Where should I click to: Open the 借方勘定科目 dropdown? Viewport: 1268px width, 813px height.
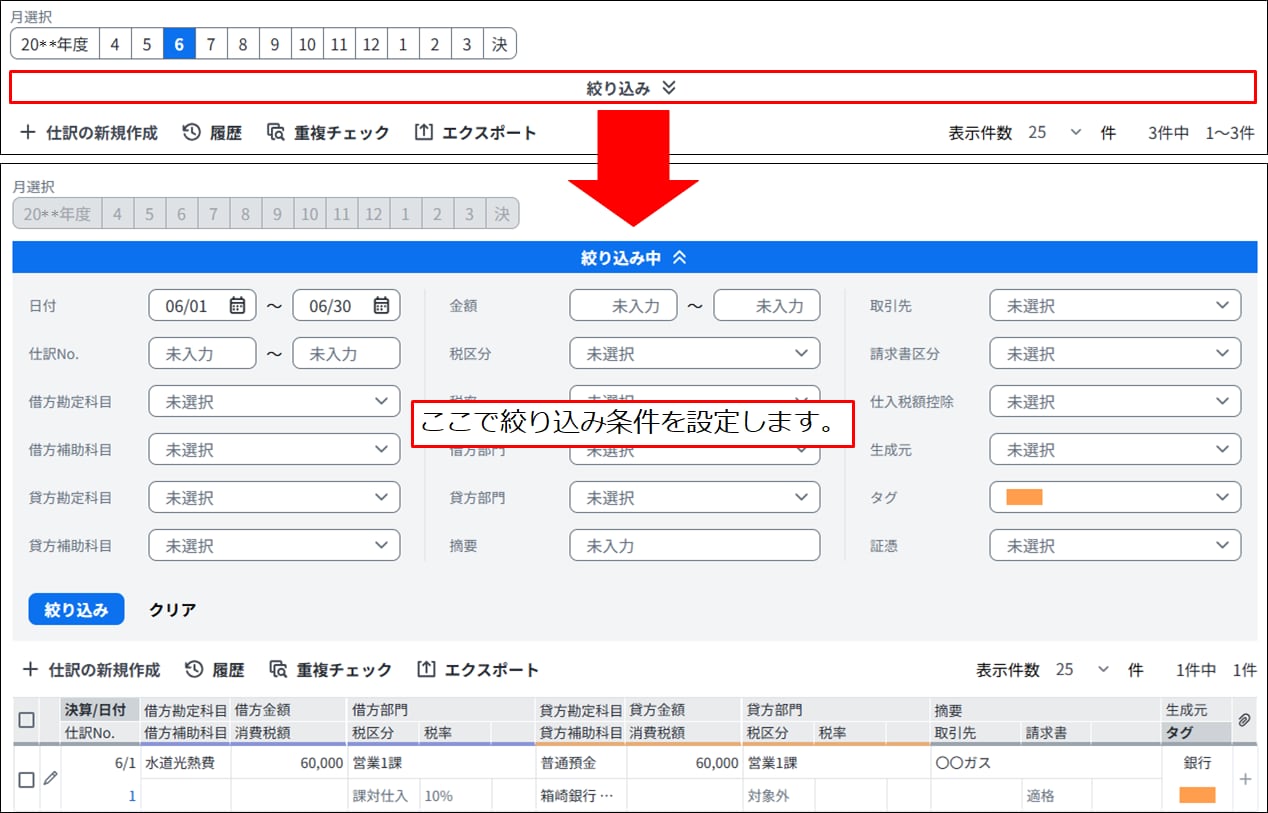point(274,402)
